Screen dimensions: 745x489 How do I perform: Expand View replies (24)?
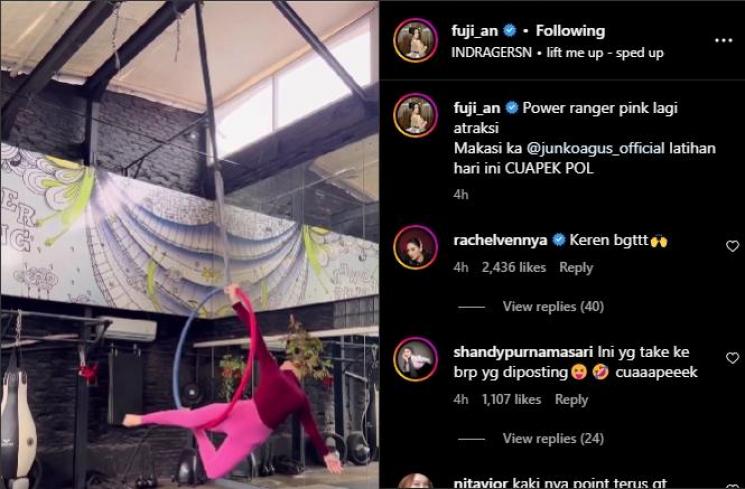tap(553, 438)
